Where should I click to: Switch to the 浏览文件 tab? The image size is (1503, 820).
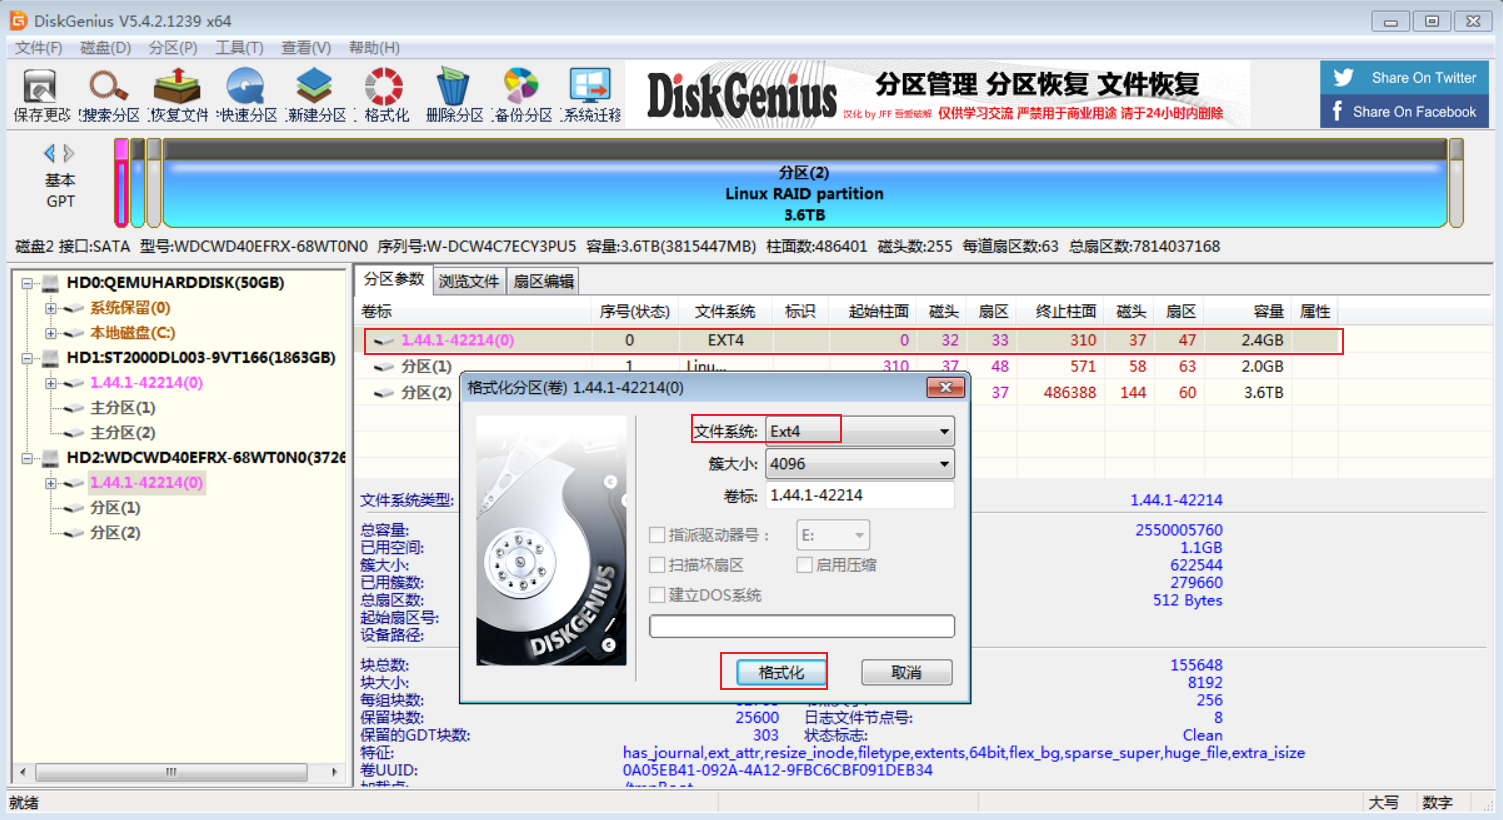point(468,281)
